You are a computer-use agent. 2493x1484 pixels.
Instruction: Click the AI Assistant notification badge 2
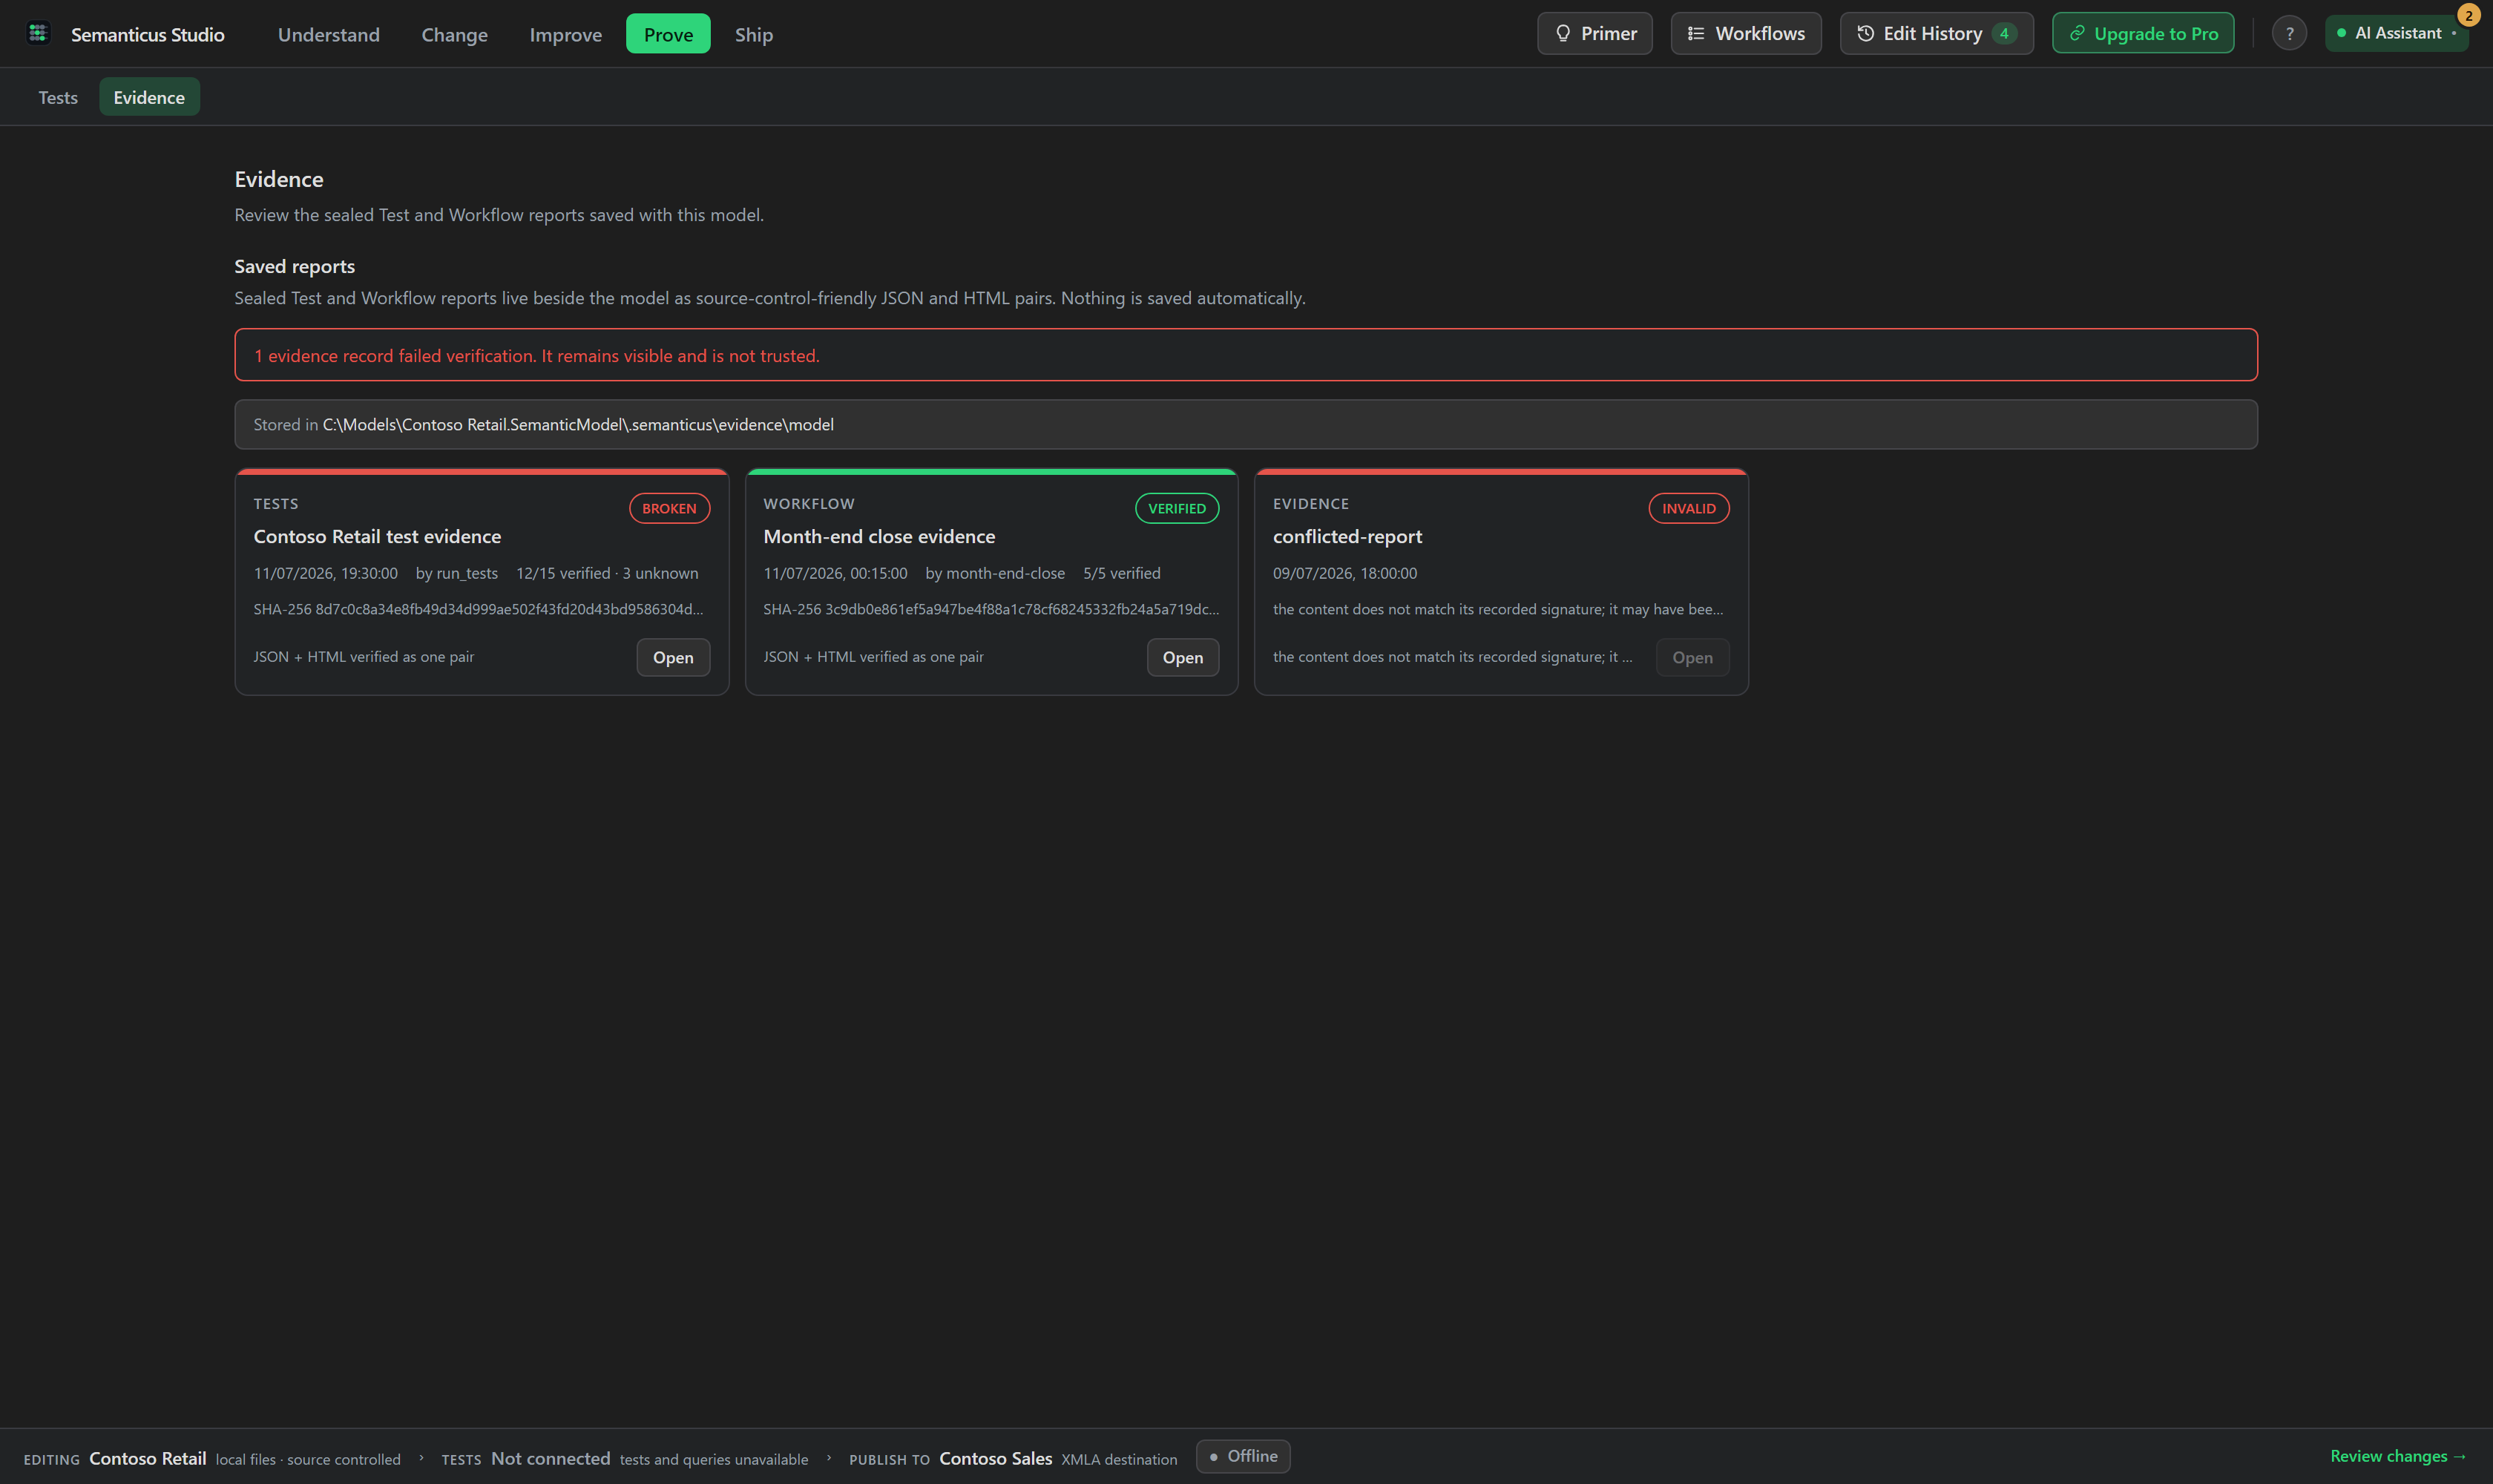click(2469, 15)
